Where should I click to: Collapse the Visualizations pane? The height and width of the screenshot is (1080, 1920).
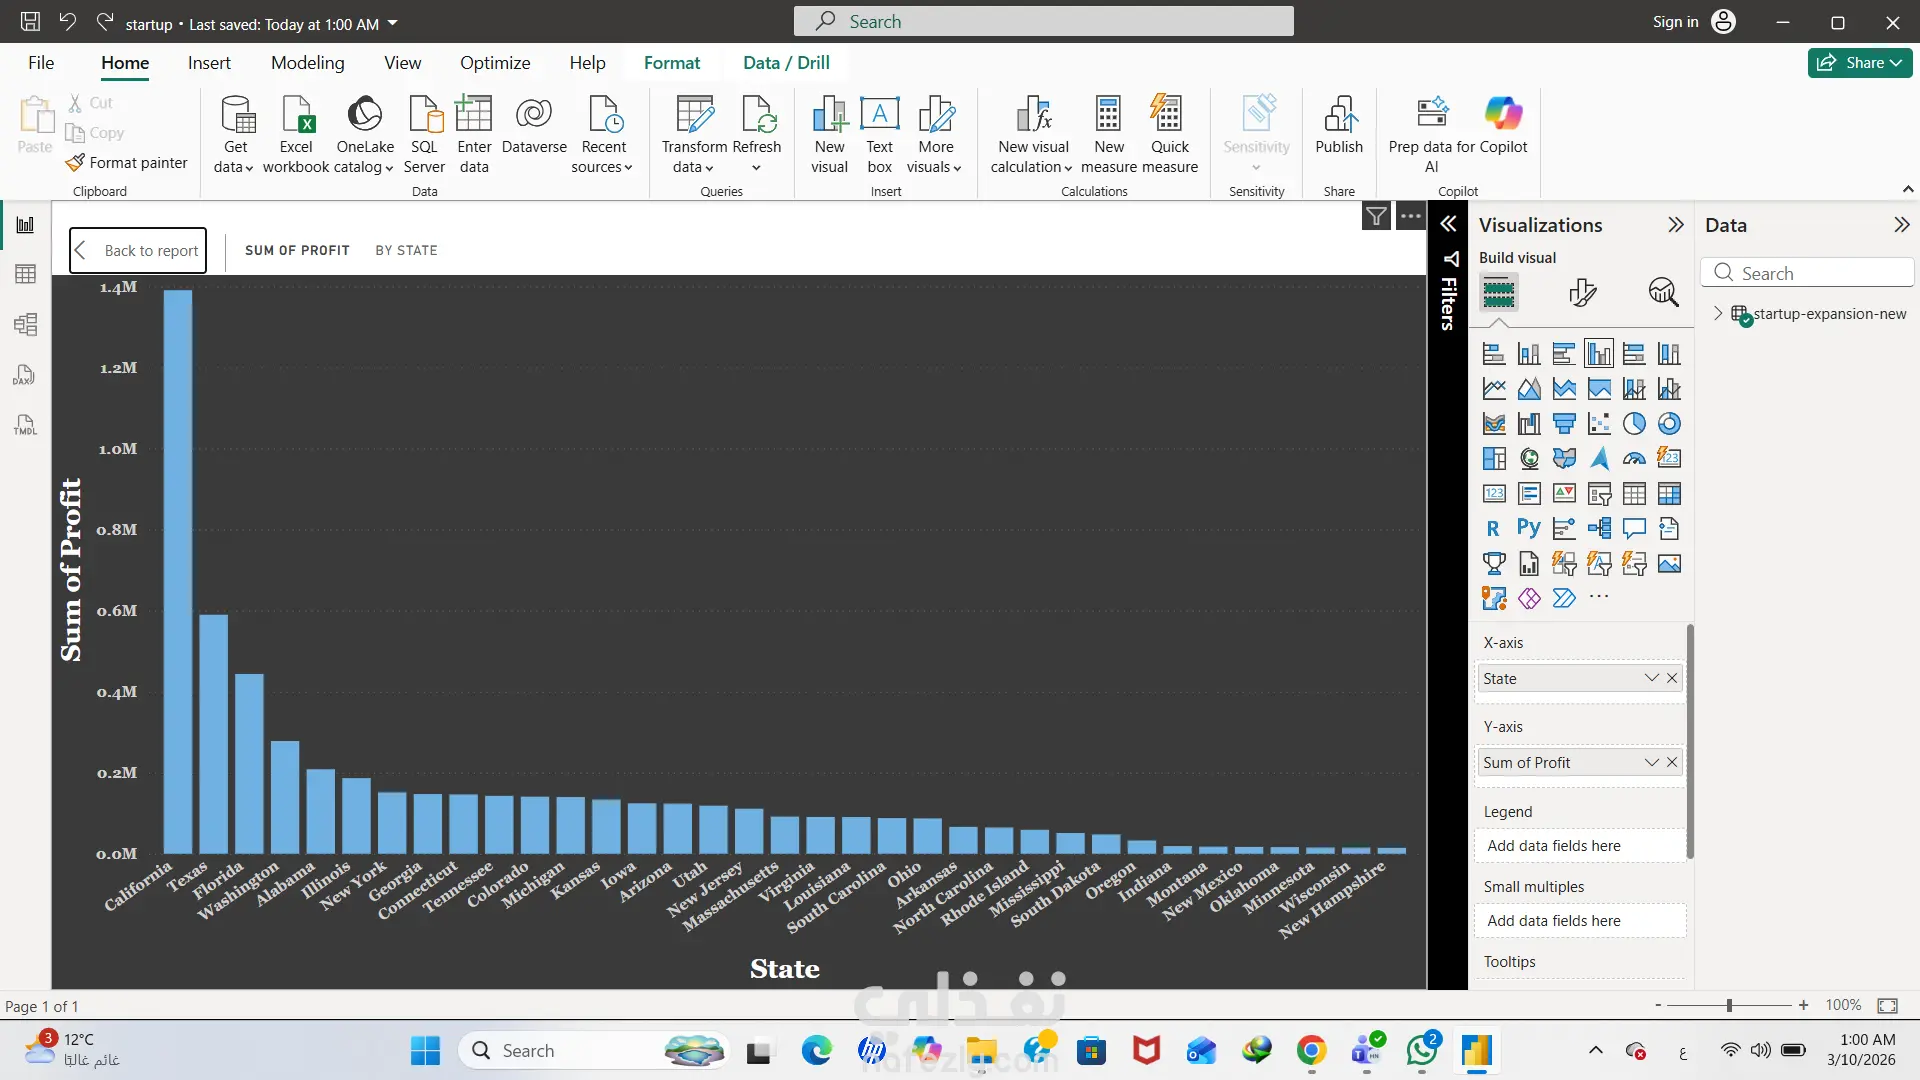pyautogui.click(x=1676, y=225)
